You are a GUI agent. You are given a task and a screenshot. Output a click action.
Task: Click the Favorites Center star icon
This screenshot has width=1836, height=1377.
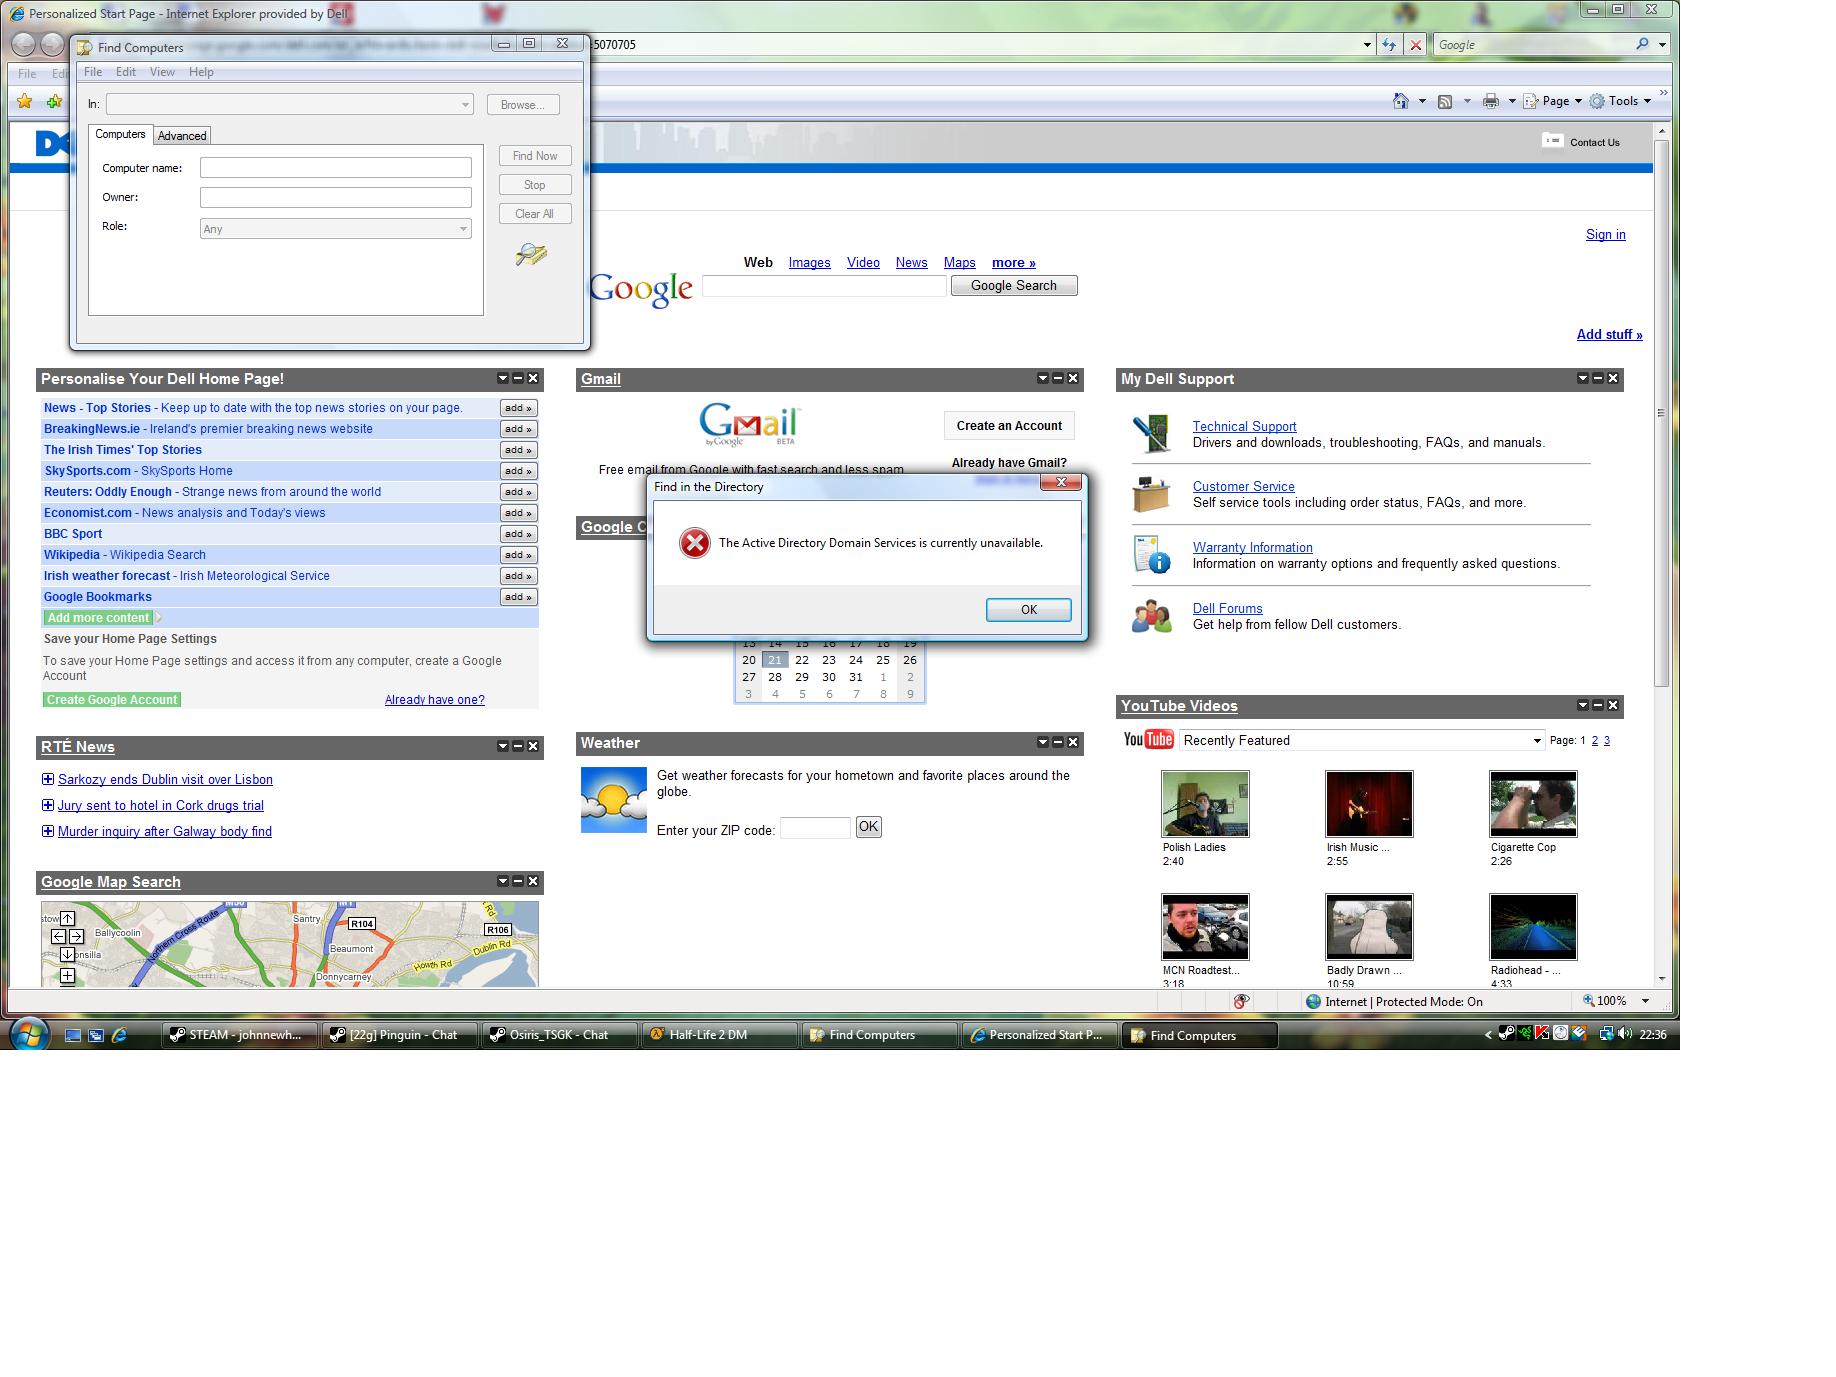click(25, 101)
